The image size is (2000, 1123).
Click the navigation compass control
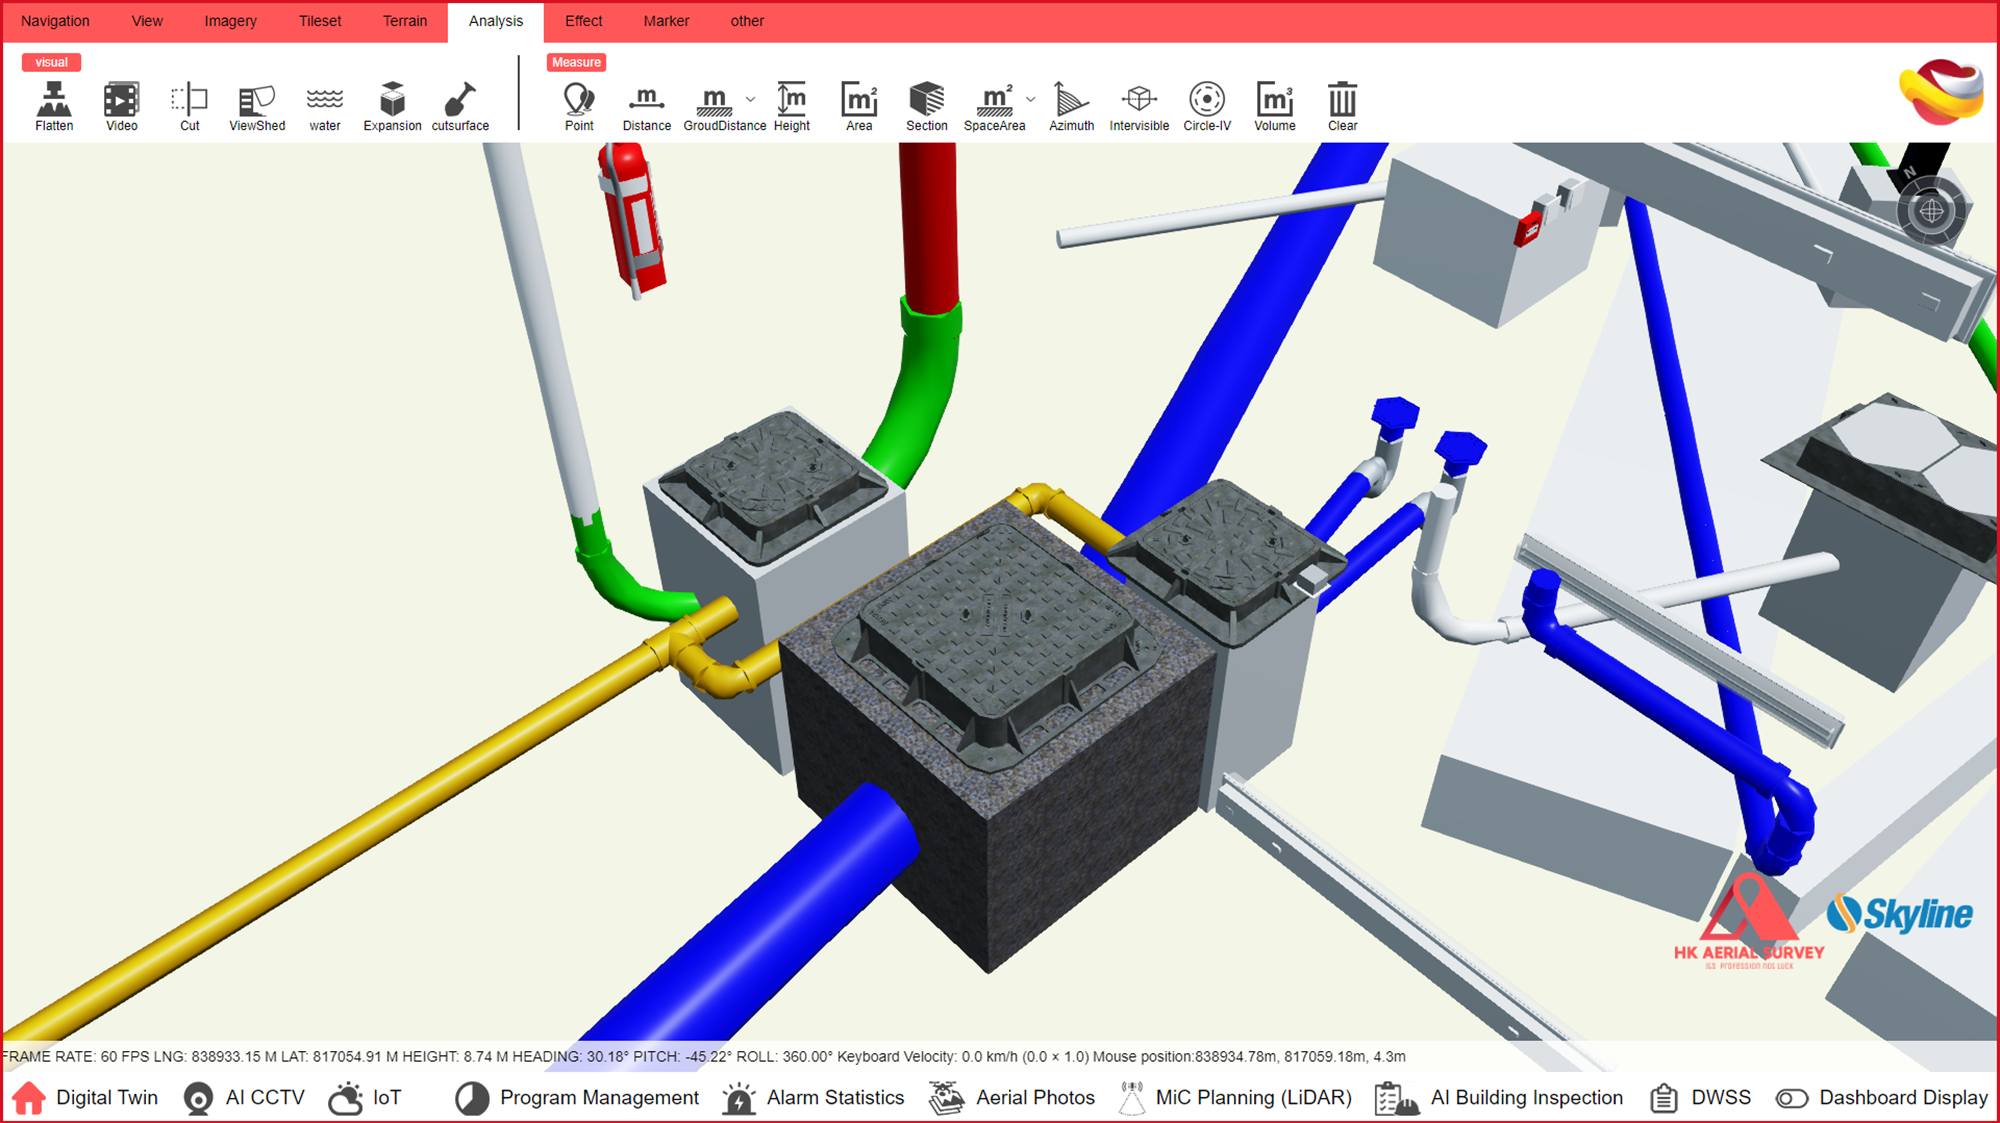pyautogui.click(x=1931, y=211)
